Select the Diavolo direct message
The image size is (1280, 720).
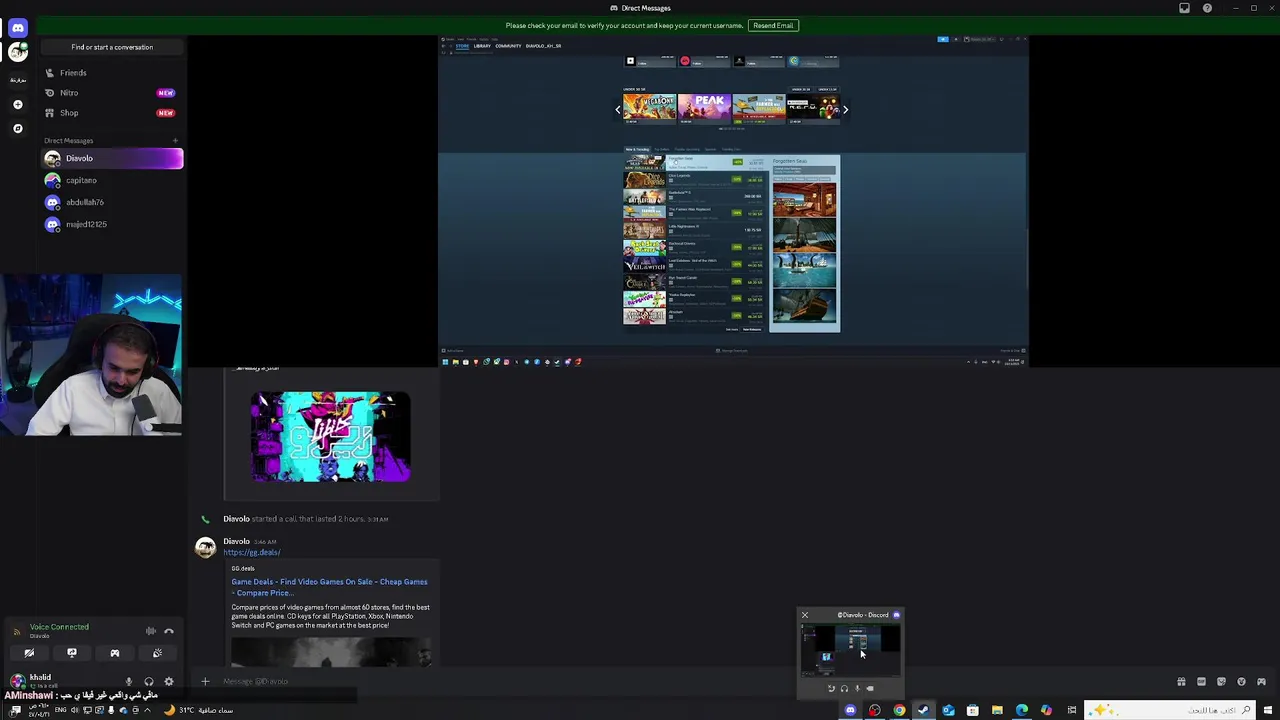113,158
